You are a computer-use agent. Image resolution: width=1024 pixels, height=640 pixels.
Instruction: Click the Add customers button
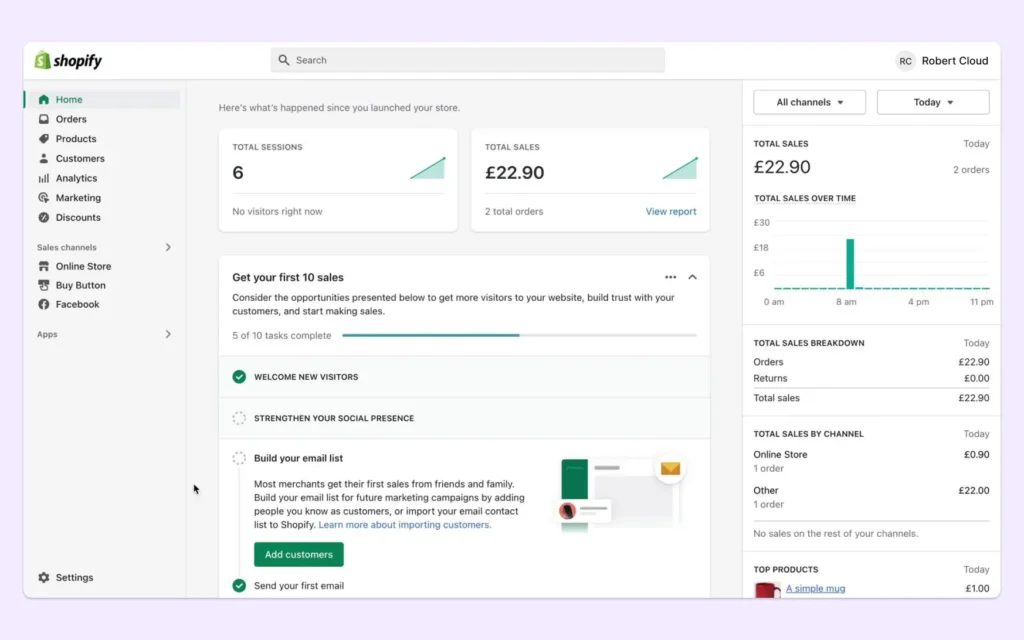click(298, 554)
